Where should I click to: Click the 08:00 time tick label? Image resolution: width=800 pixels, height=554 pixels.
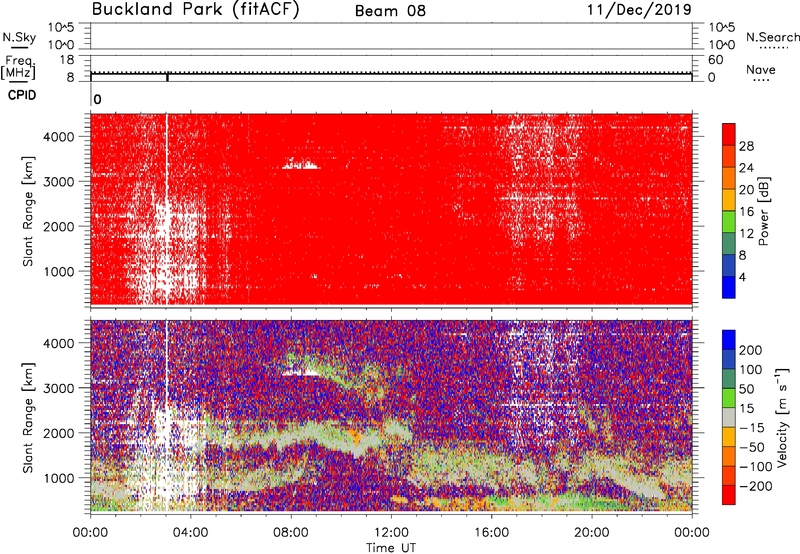click(x=291, y=533)
